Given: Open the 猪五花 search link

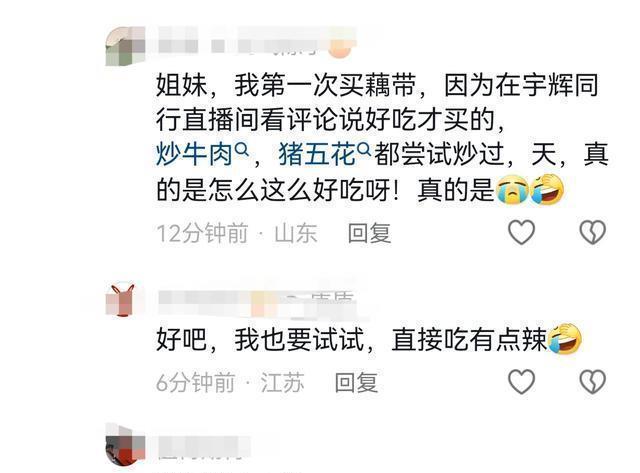Looking at the screenshot, I should coord(317,155).
